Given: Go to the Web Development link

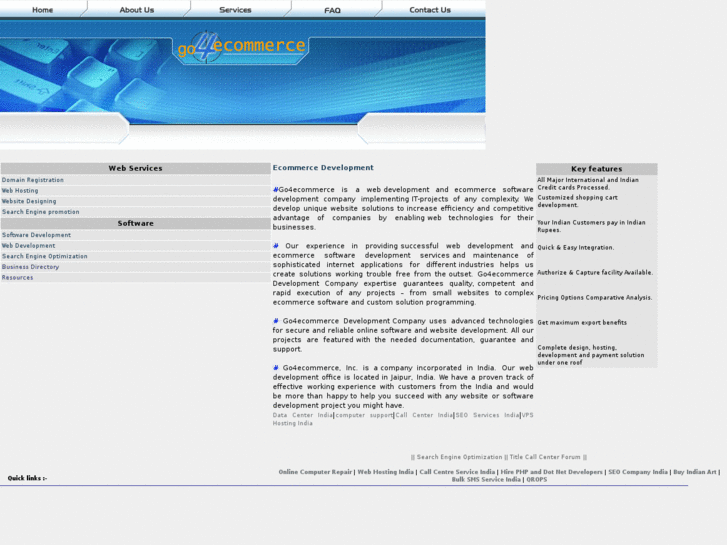Looking at the screenshot, I should 28,246.
